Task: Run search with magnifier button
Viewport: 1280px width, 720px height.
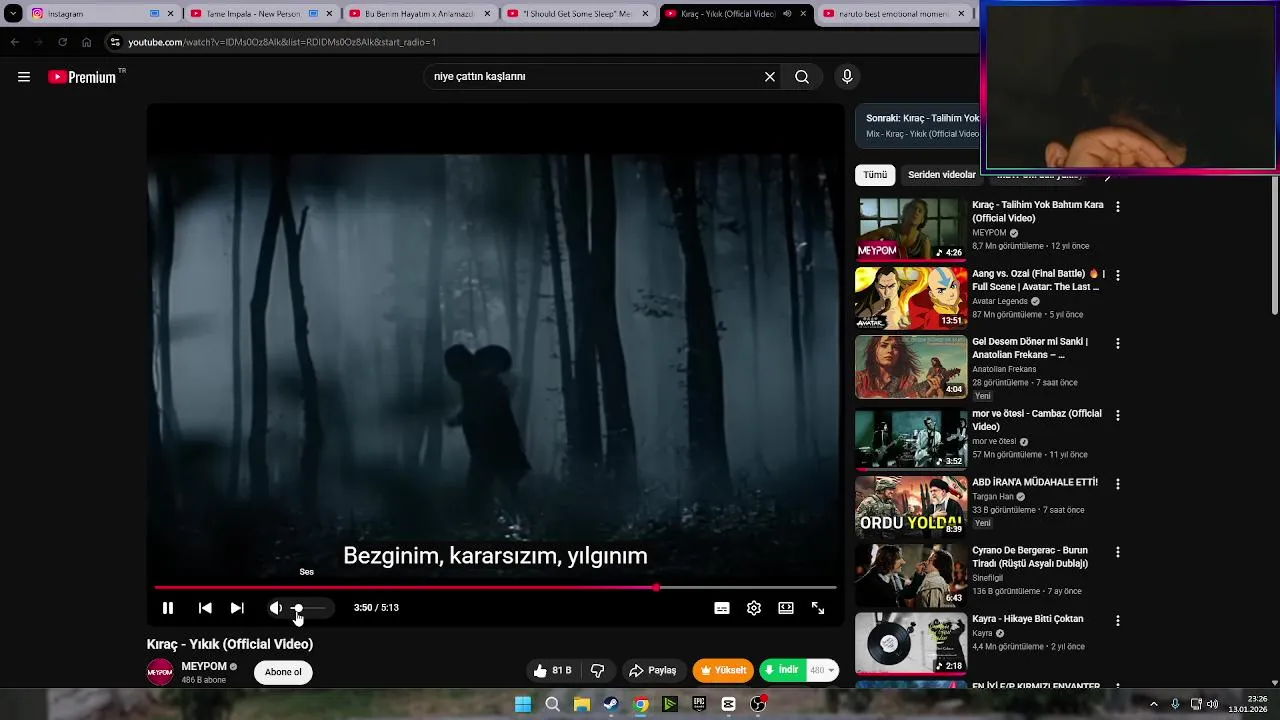Action: click(802, 77)
